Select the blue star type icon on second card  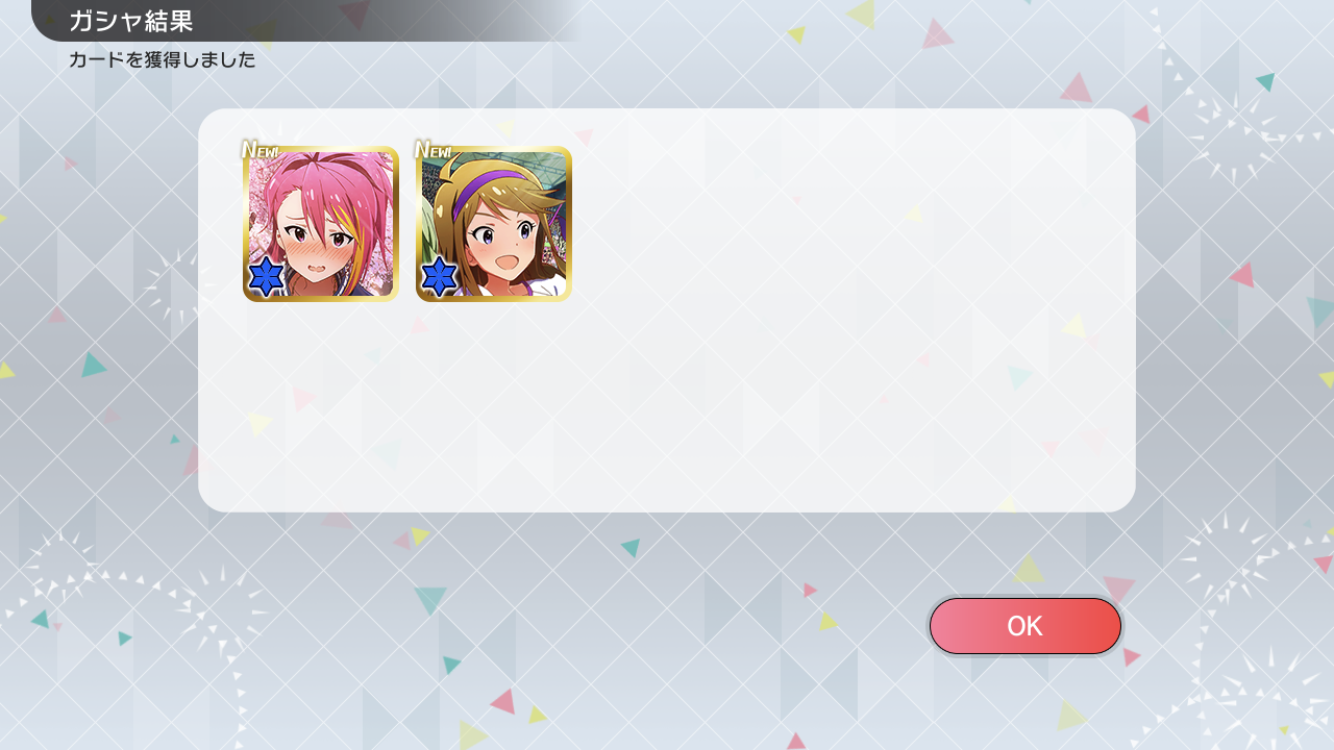[440, 277]
